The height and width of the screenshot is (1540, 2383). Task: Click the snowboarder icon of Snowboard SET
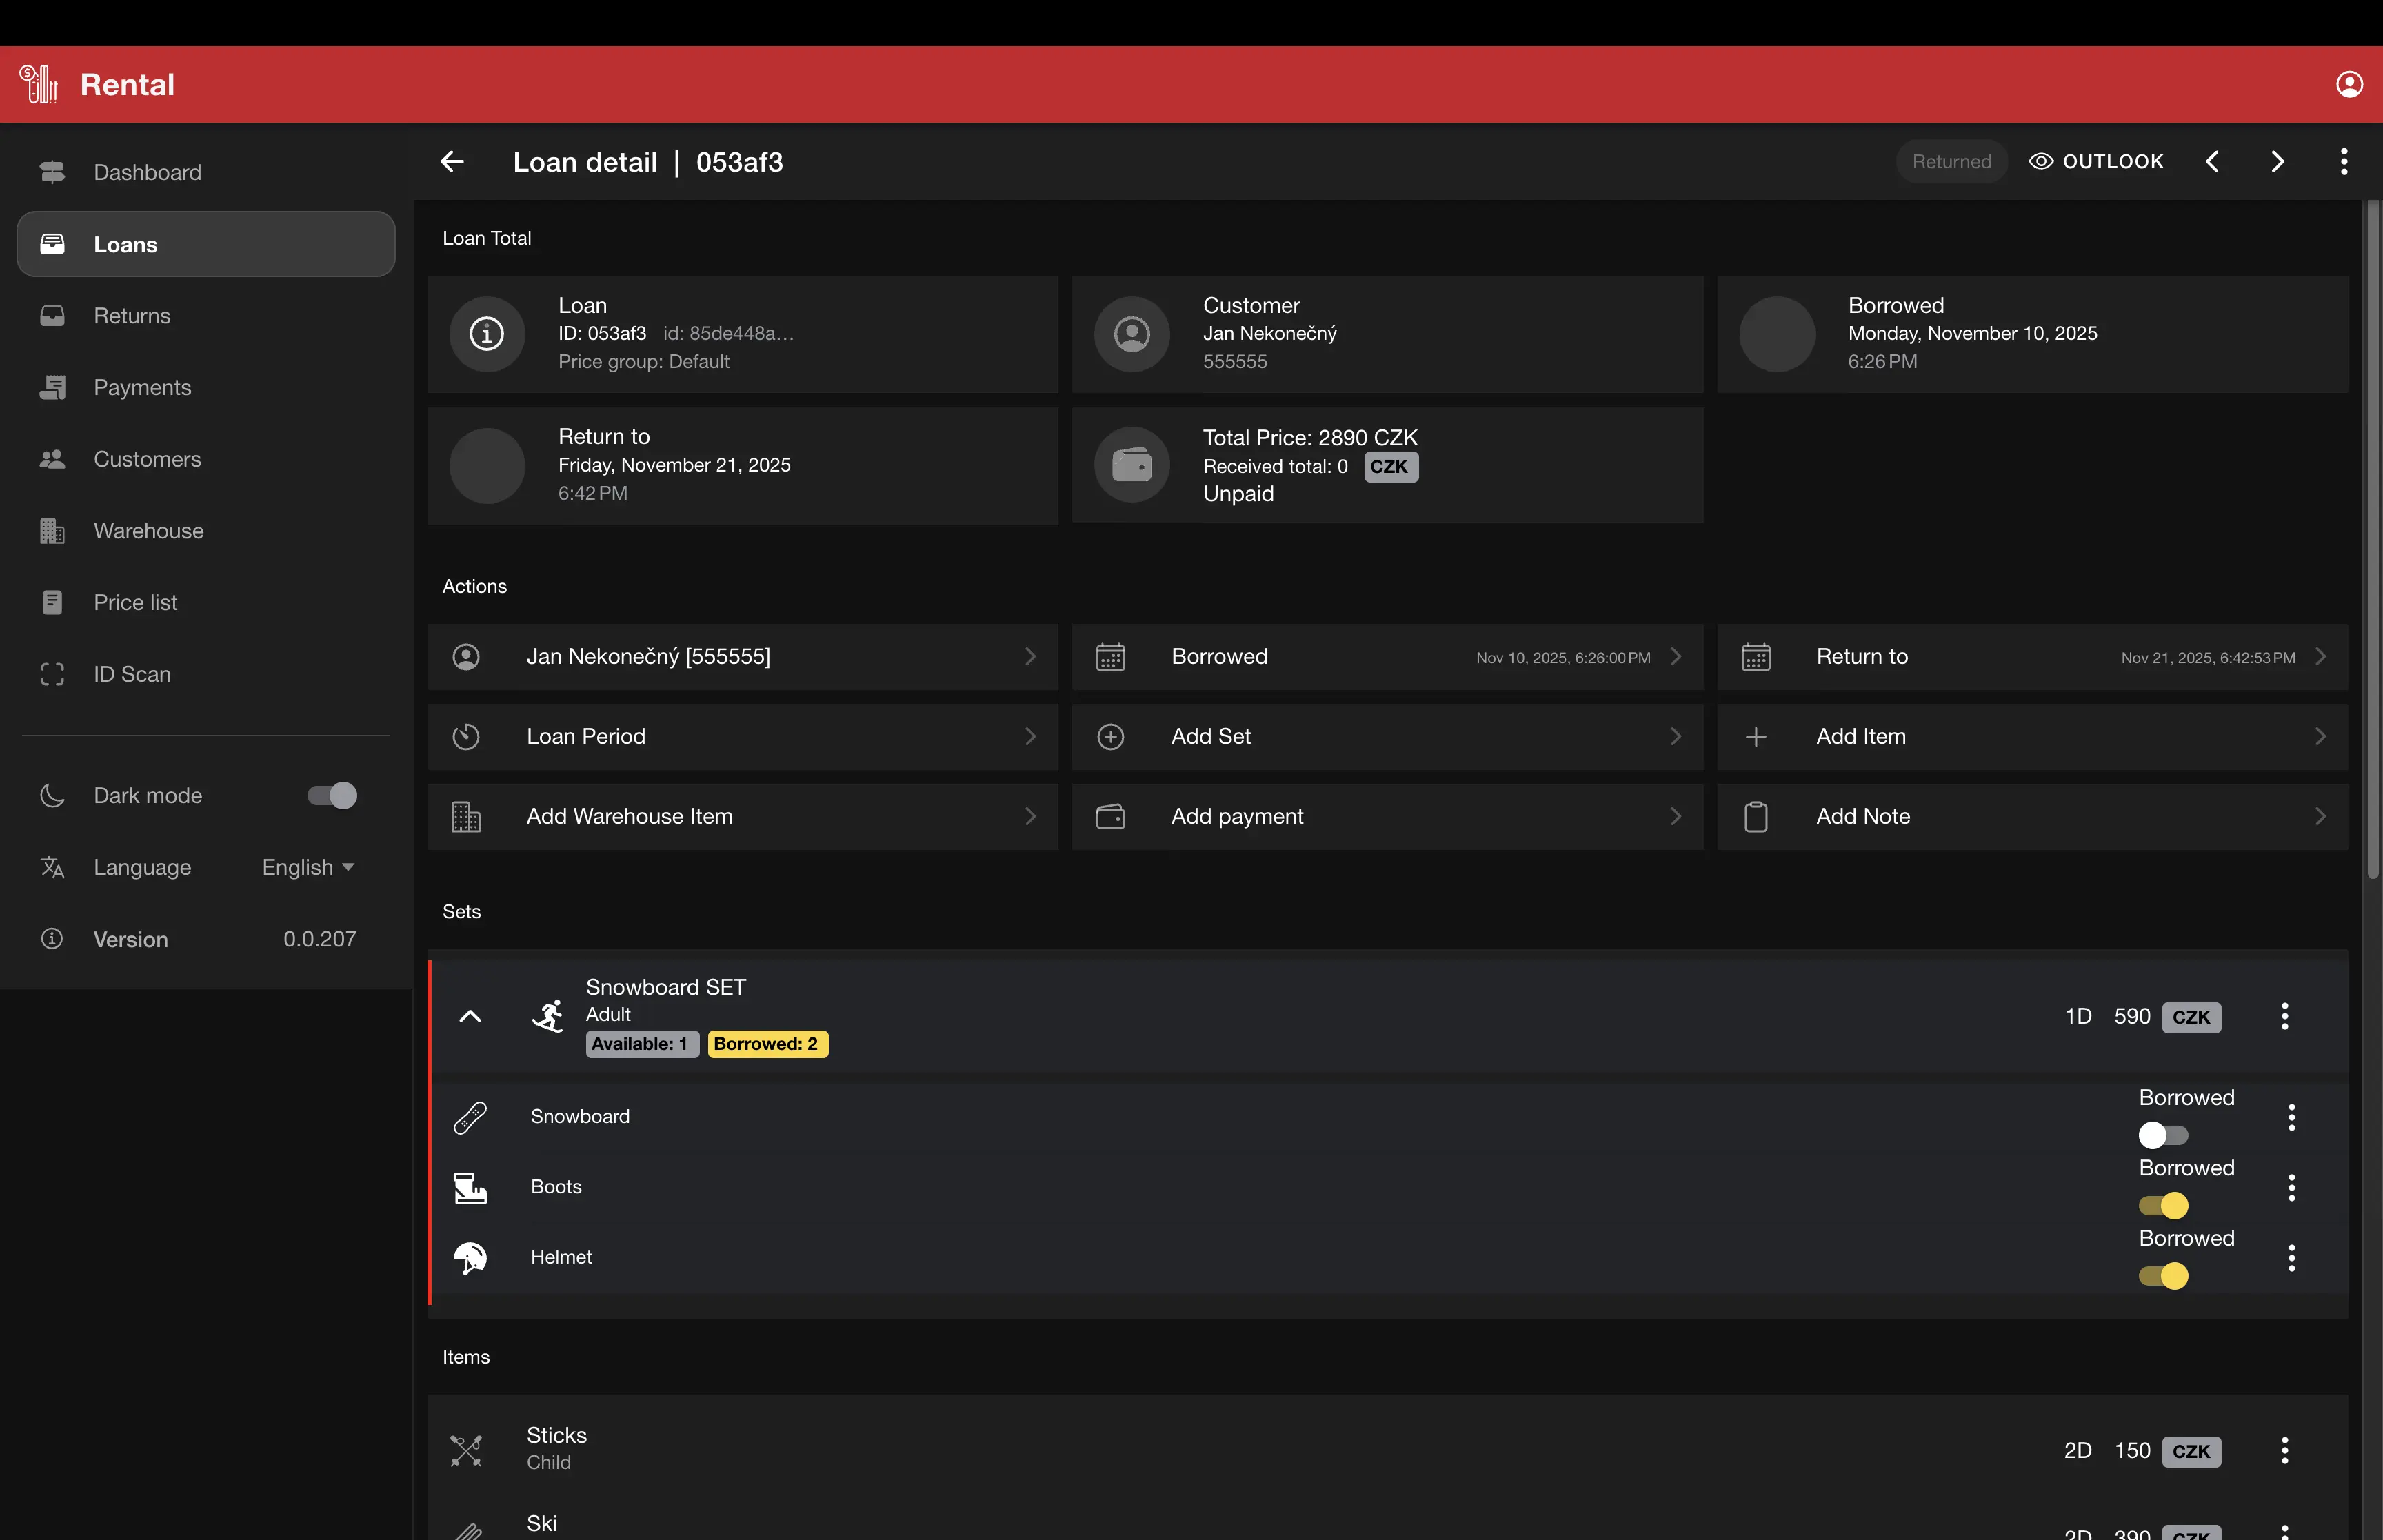(x=548, y=1016)
